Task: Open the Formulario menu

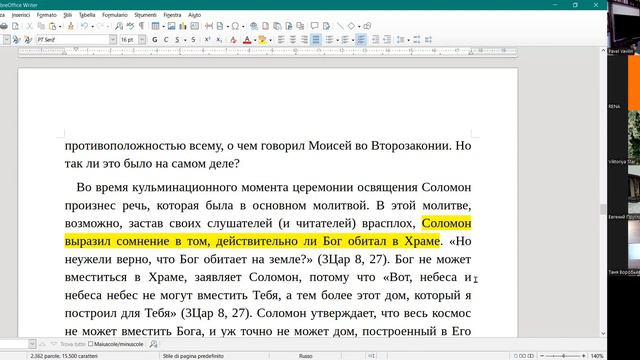Action: pyautogui.click(x=115, y=15)
